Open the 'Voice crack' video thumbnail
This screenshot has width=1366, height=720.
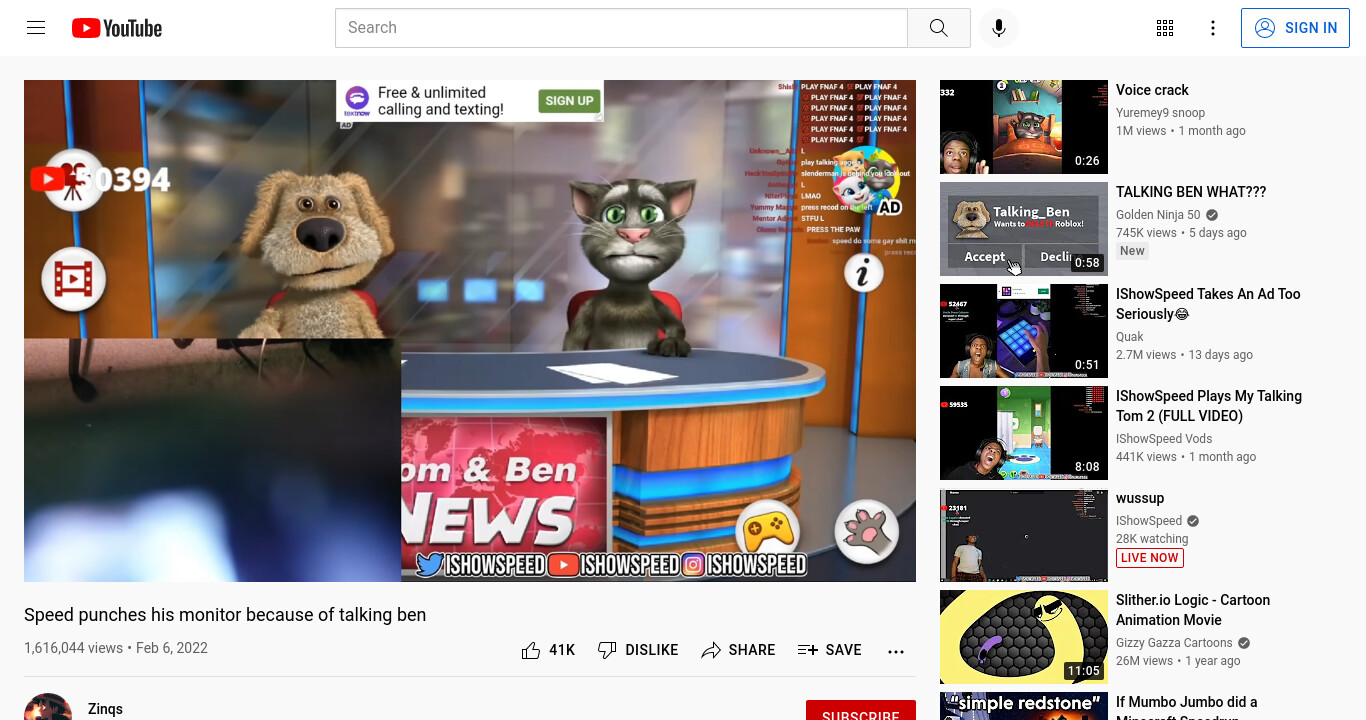tap(1024, 127)
